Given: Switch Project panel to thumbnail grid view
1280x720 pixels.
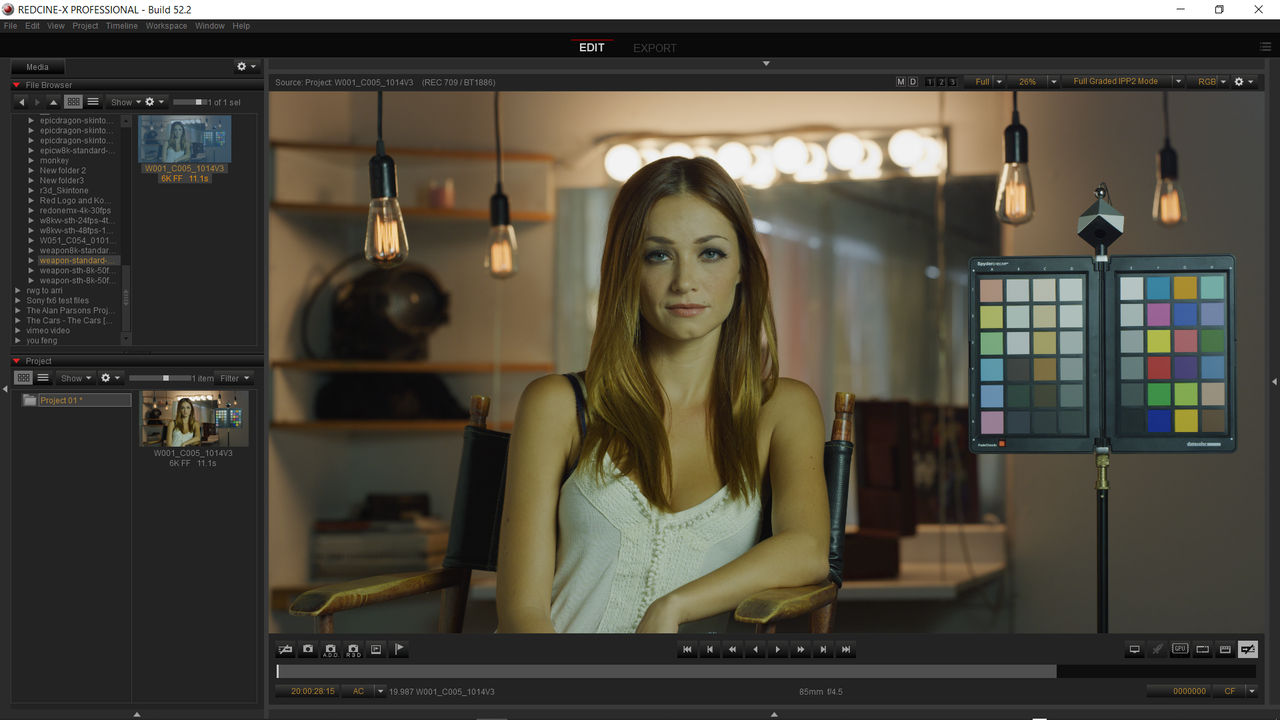Looking at the screenshot, I should (23, 378).
